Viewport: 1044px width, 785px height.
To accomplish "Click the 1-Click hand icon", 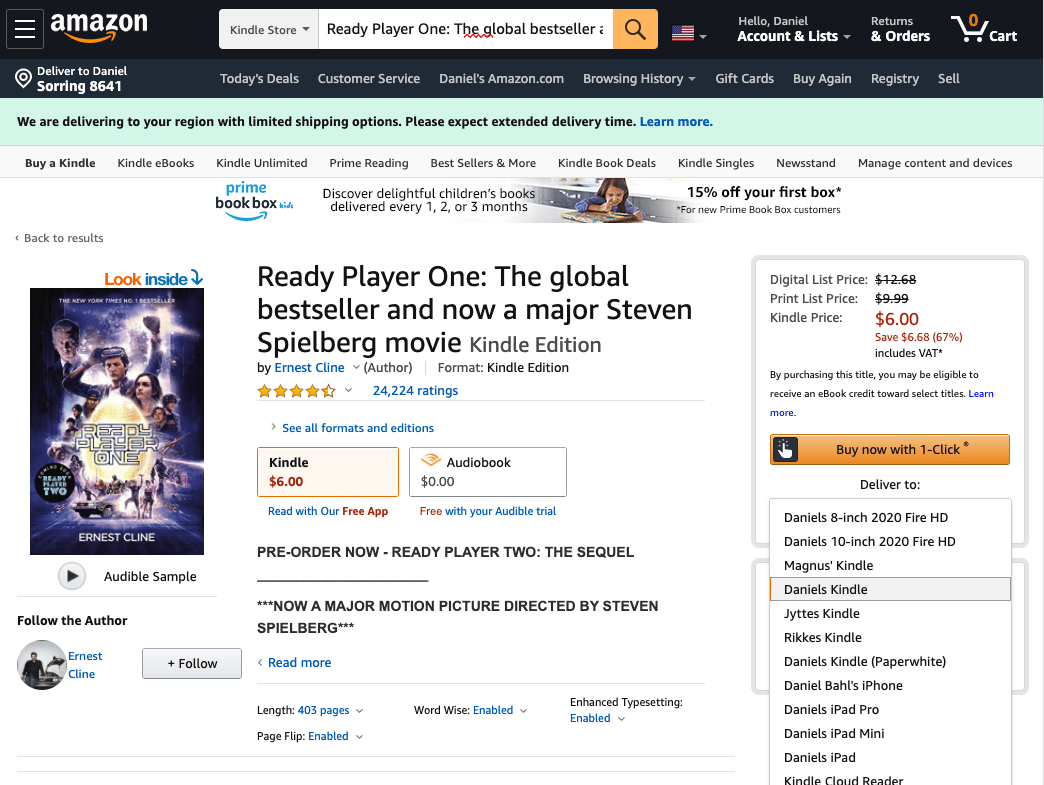I will click(784, 449).
